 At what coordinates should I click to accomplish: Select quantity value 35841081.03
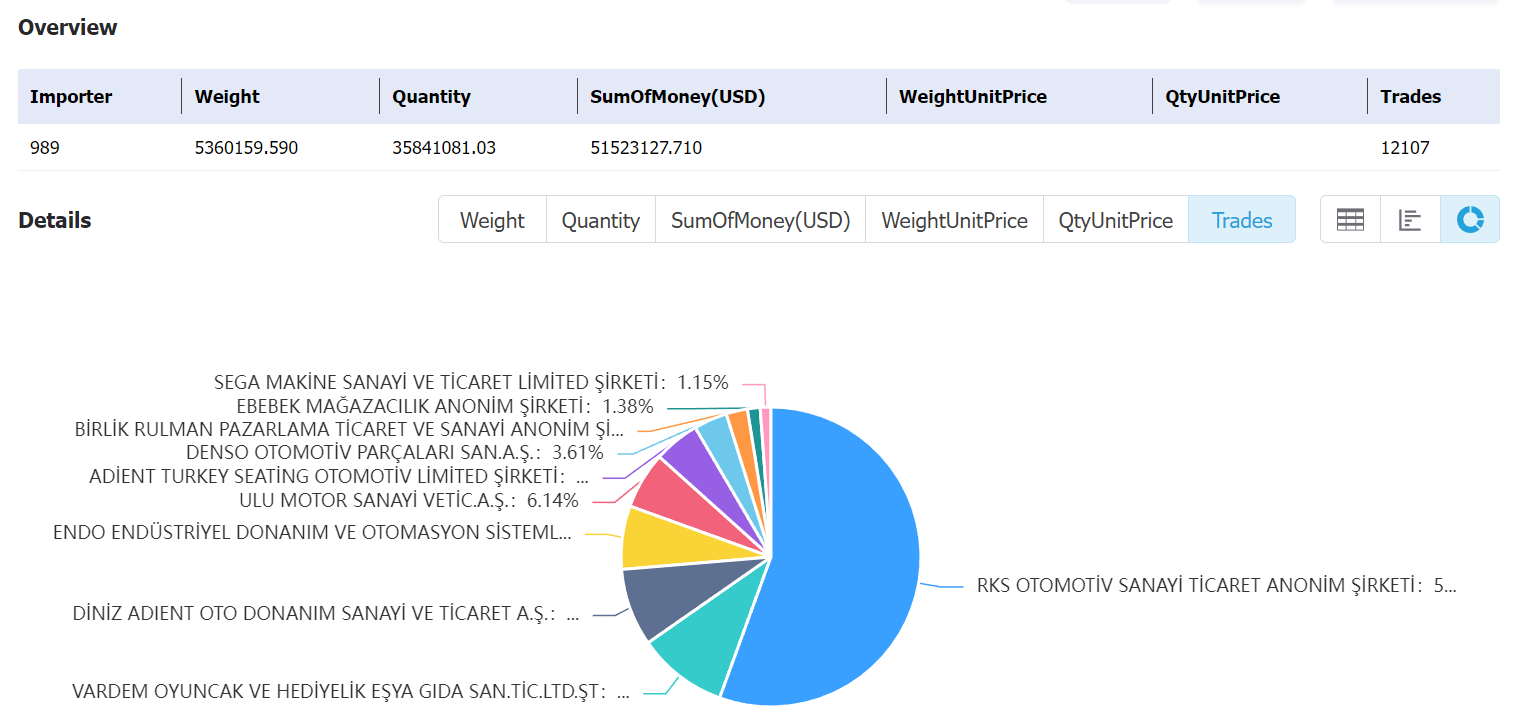(x=444, y=148)
